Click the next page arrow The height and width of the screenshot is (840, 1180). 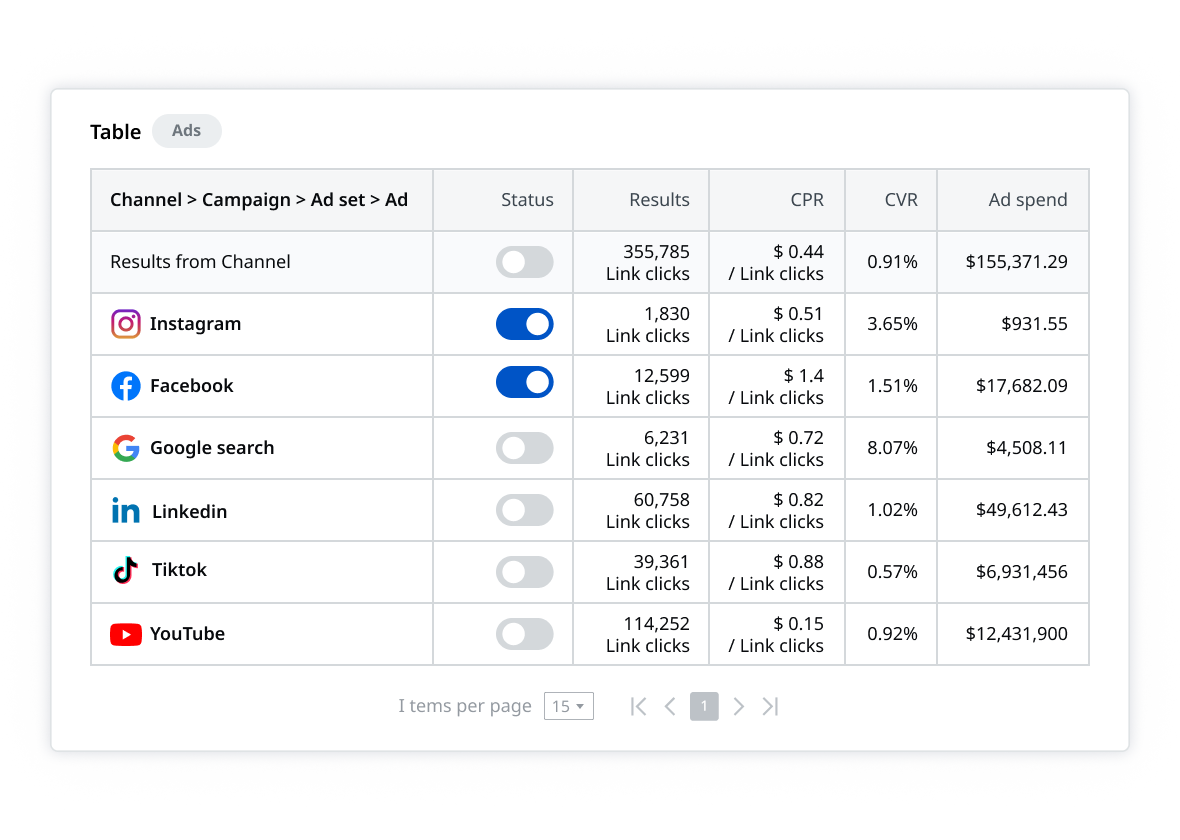pyautogui.click(x=738, y=706)
